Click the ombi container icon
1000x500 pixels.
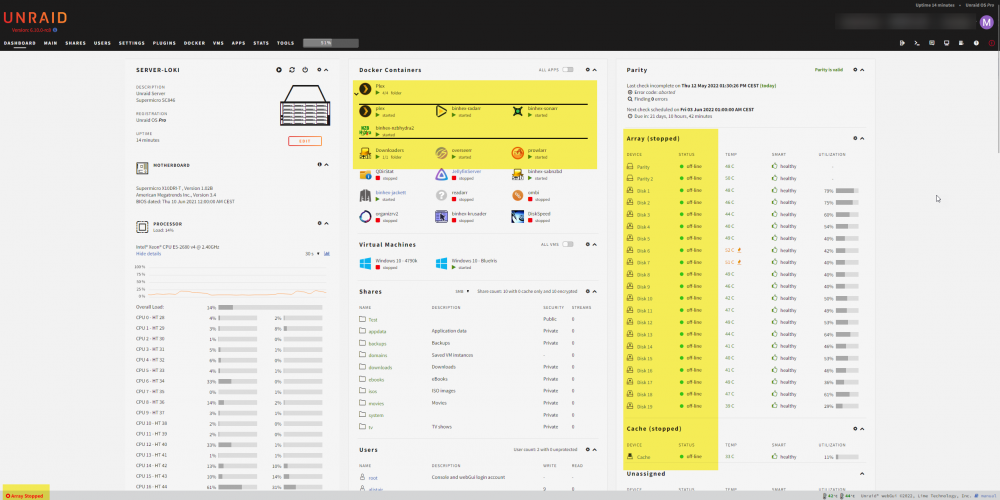[x=518, y=195]
